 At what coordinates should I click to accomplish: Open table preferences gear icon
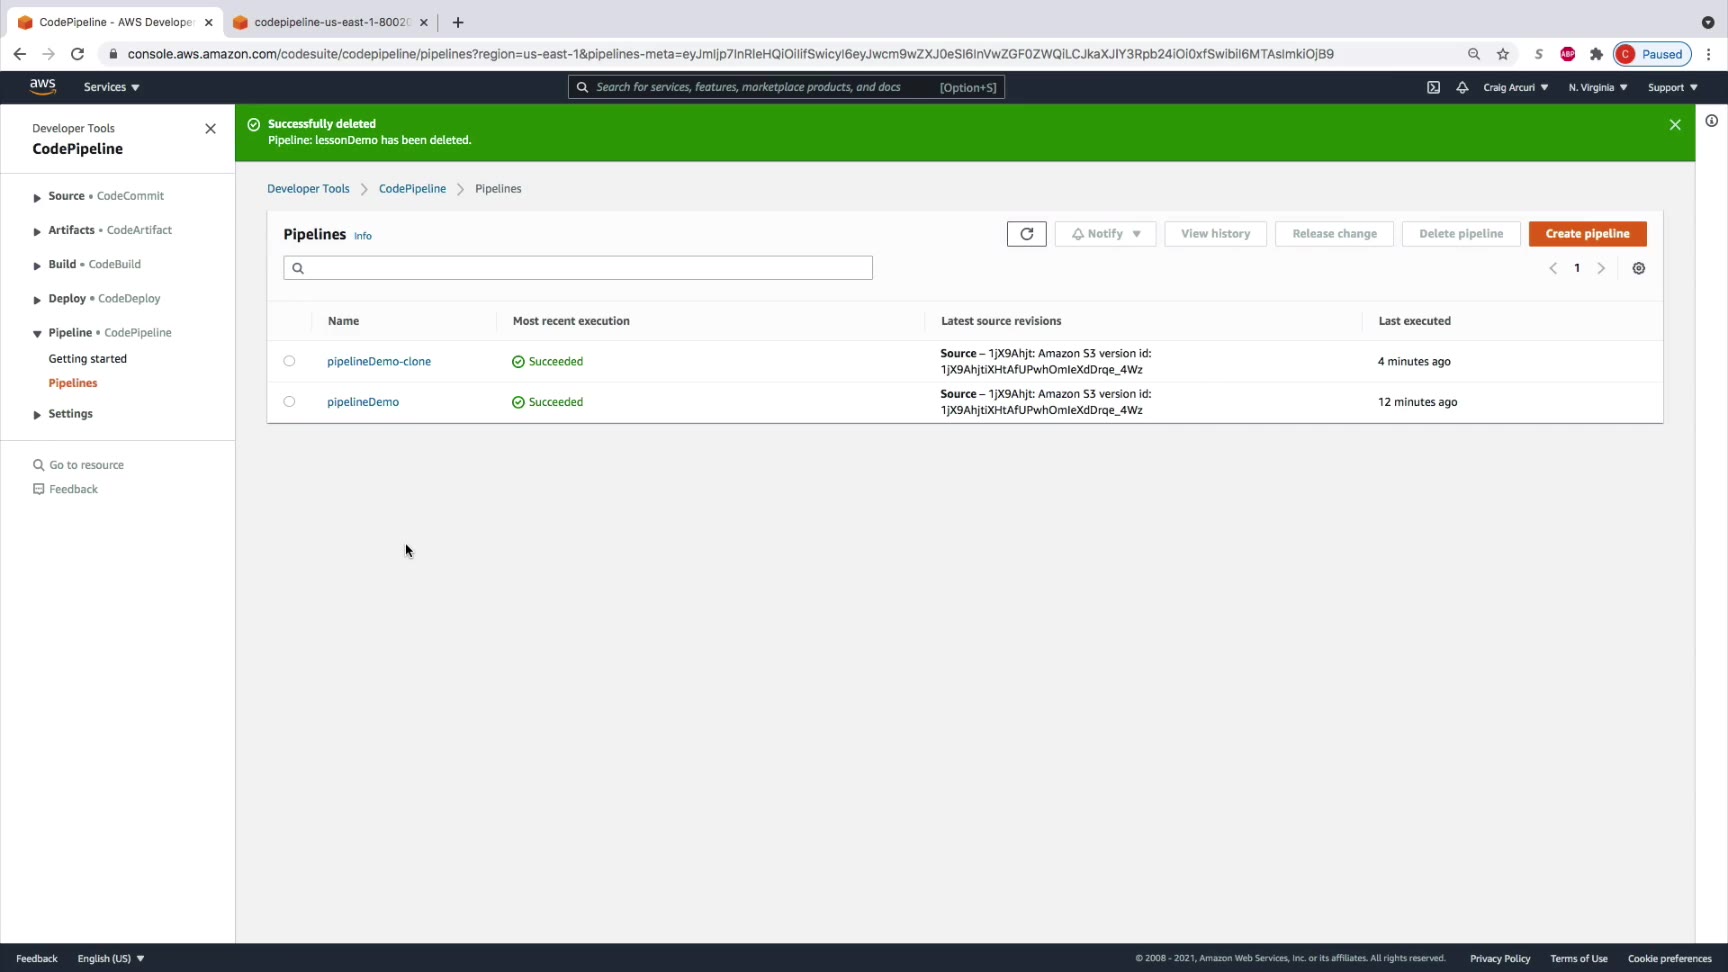coord(1638,268)
